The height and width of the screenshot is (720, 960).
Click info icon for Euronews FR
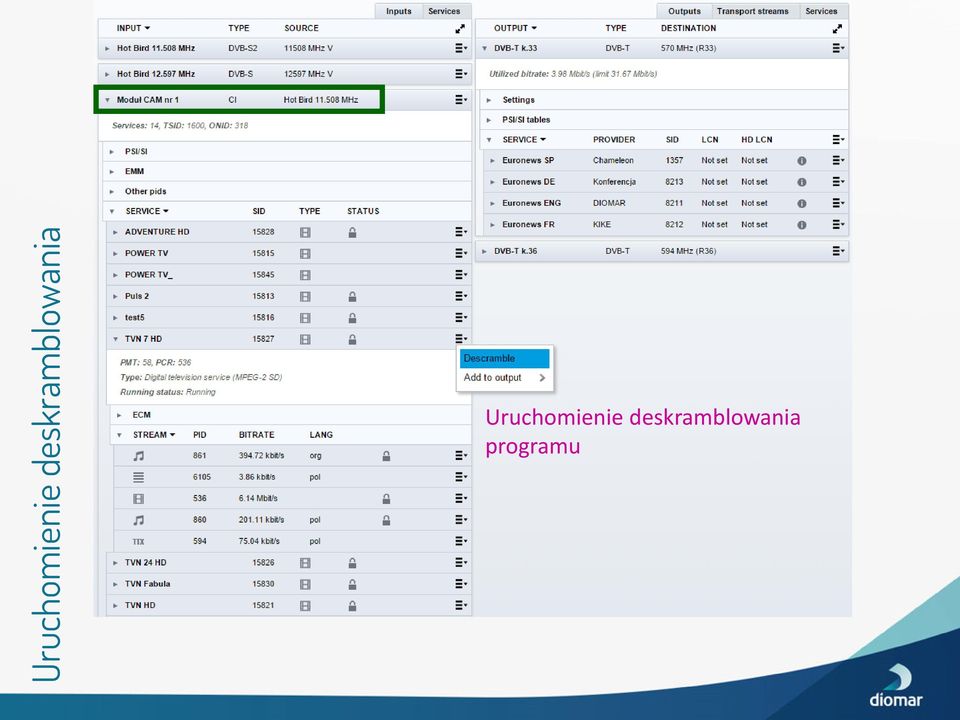(x=801, y=225)
